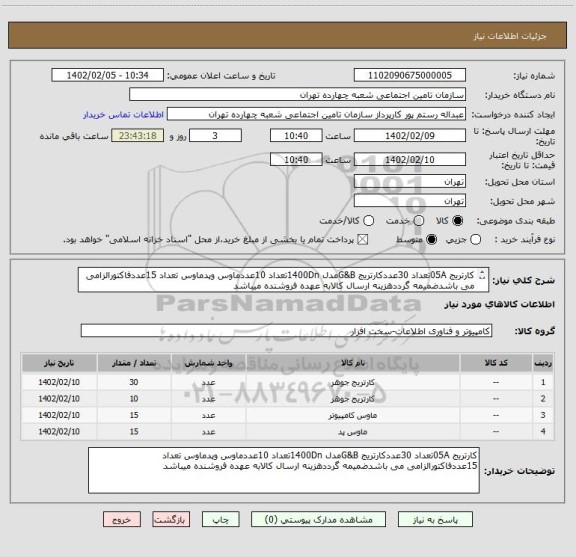Viewport: 576px width, 557px height.
Task: Click date 1402/02/10 in ماوس پد row
Action: coord(59,431)
